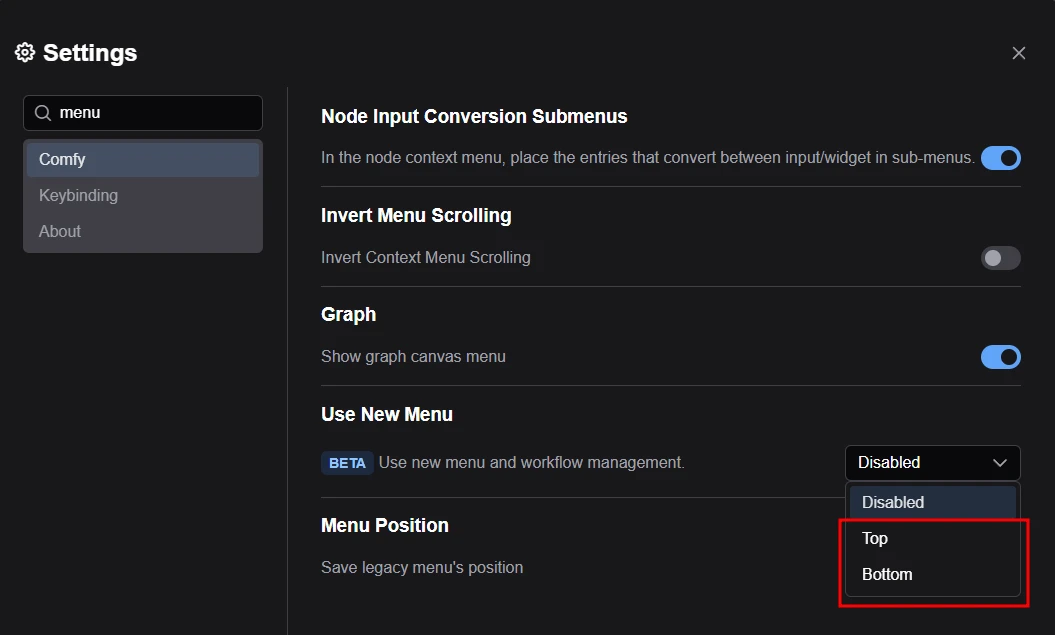Select the Comfy category in the sidebar

[x=143, y=160]
